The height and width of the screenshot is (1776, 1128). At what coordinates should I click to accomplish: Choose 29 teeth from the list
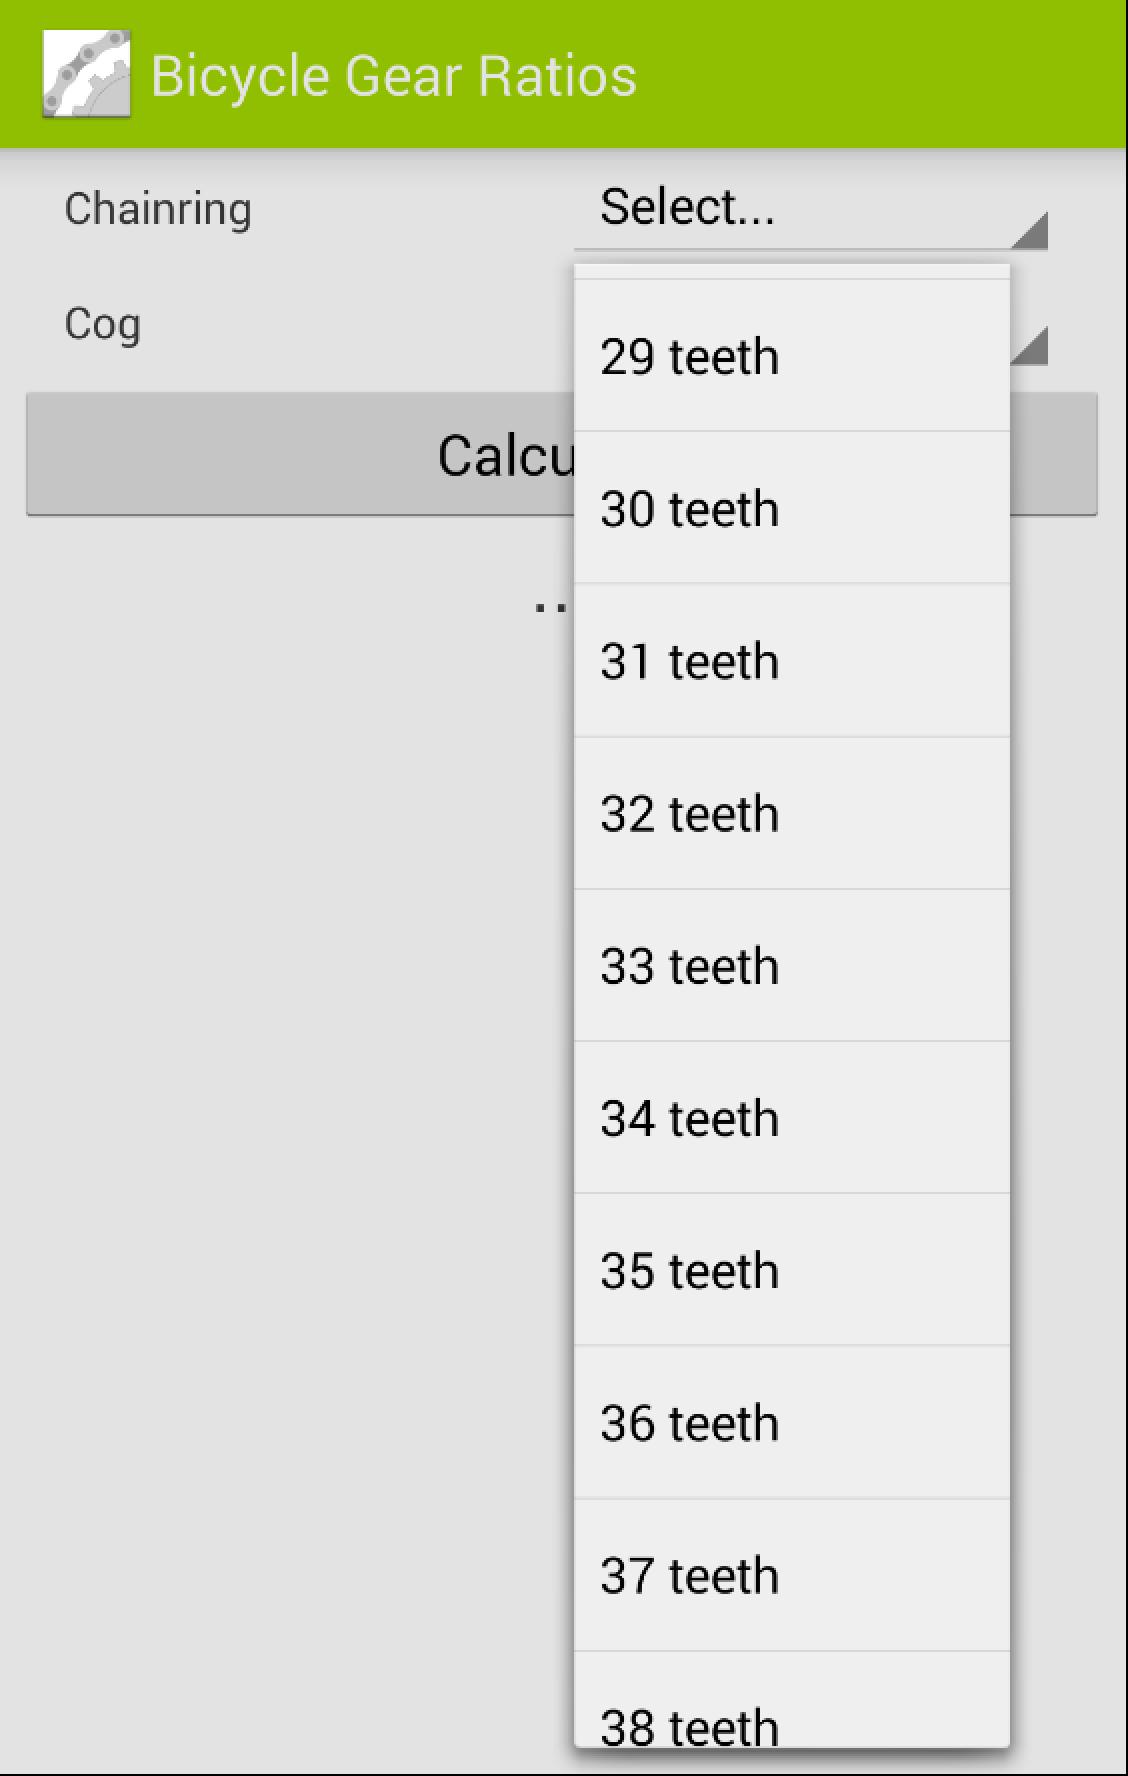coord(792,356)
